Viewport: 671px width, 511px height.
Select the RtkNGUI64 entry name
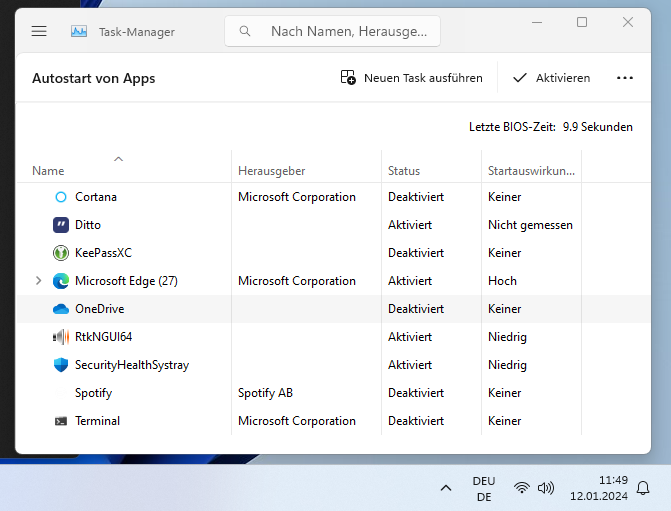point(104,337)
